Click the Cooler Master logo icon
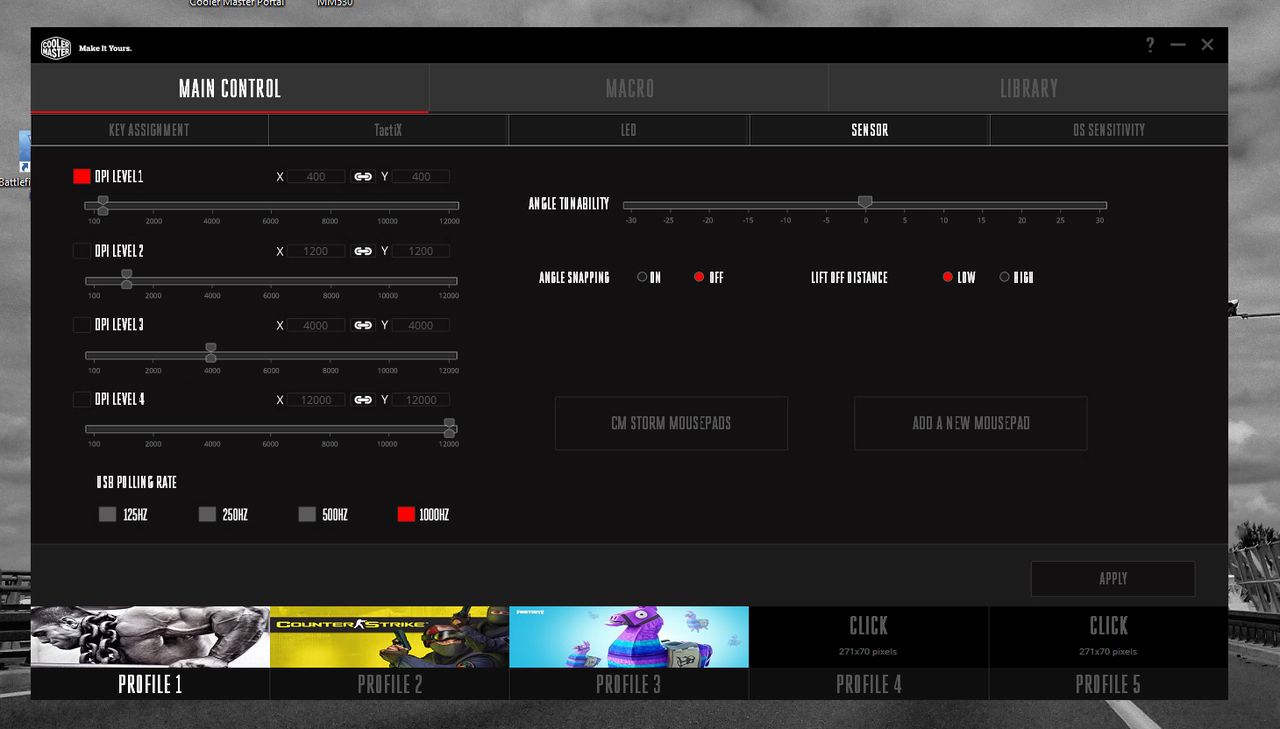Screen dimensions: 1280x729 click(x=56, y=47)
